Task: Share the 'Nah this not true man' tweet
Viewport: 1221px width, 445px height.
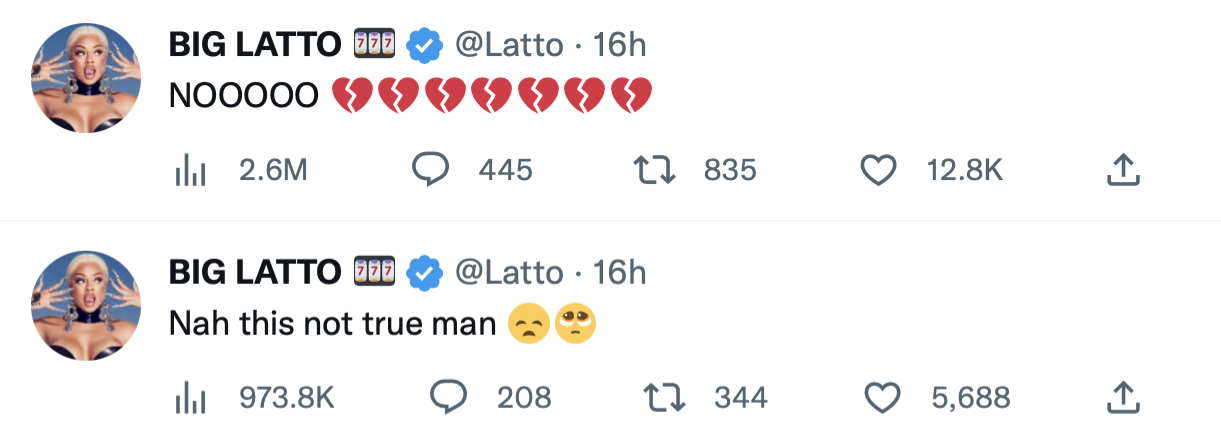Action: click(x=1123, y=397)
